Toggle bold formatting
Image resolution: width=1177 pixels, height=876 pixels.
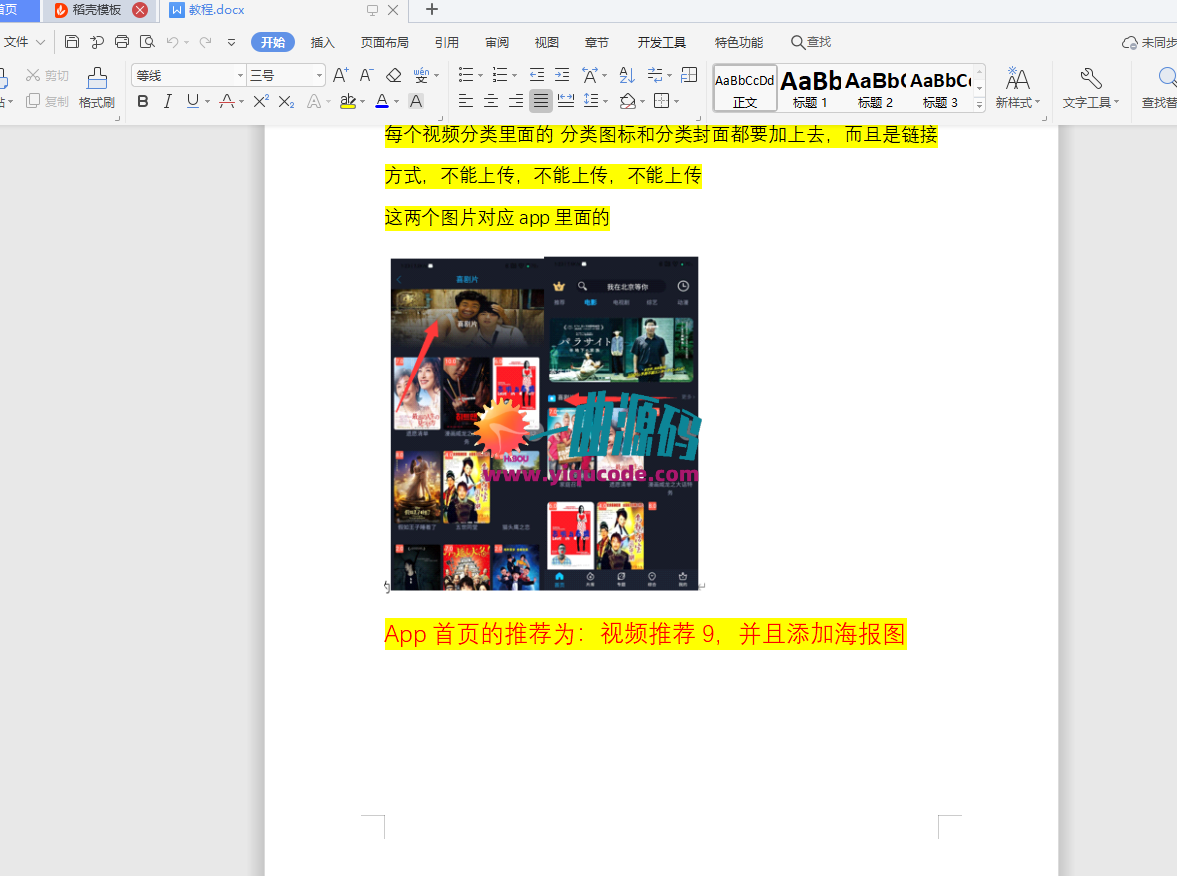pyautogui.click(x=143, y=101)
